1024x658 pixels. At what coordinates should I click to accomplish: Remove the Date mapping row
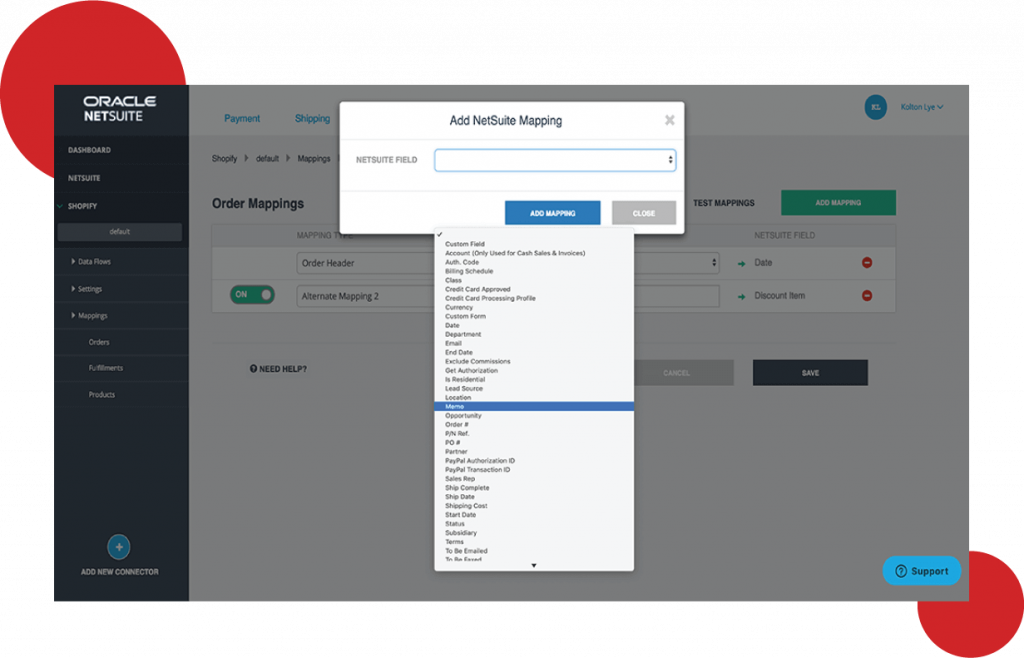coord(867,262)
